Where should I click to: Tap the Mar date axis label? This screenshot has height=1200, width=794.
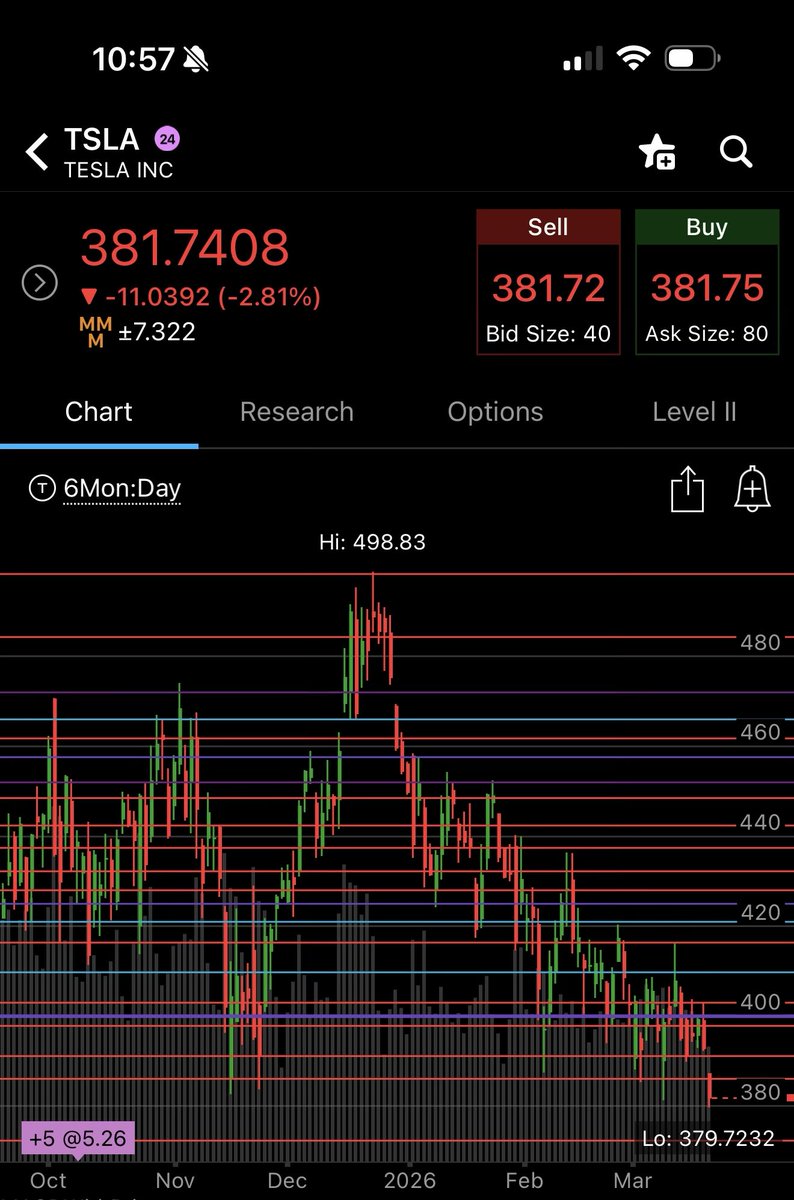point(632,1181)
